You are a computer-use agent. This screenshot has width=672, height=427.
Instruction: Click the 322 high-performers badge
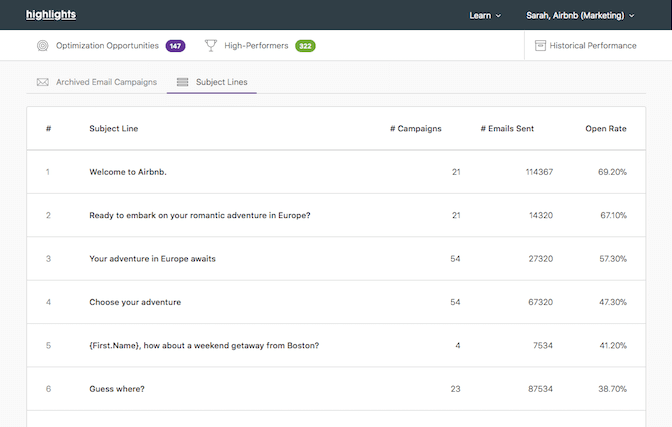[x=305, y=46]
